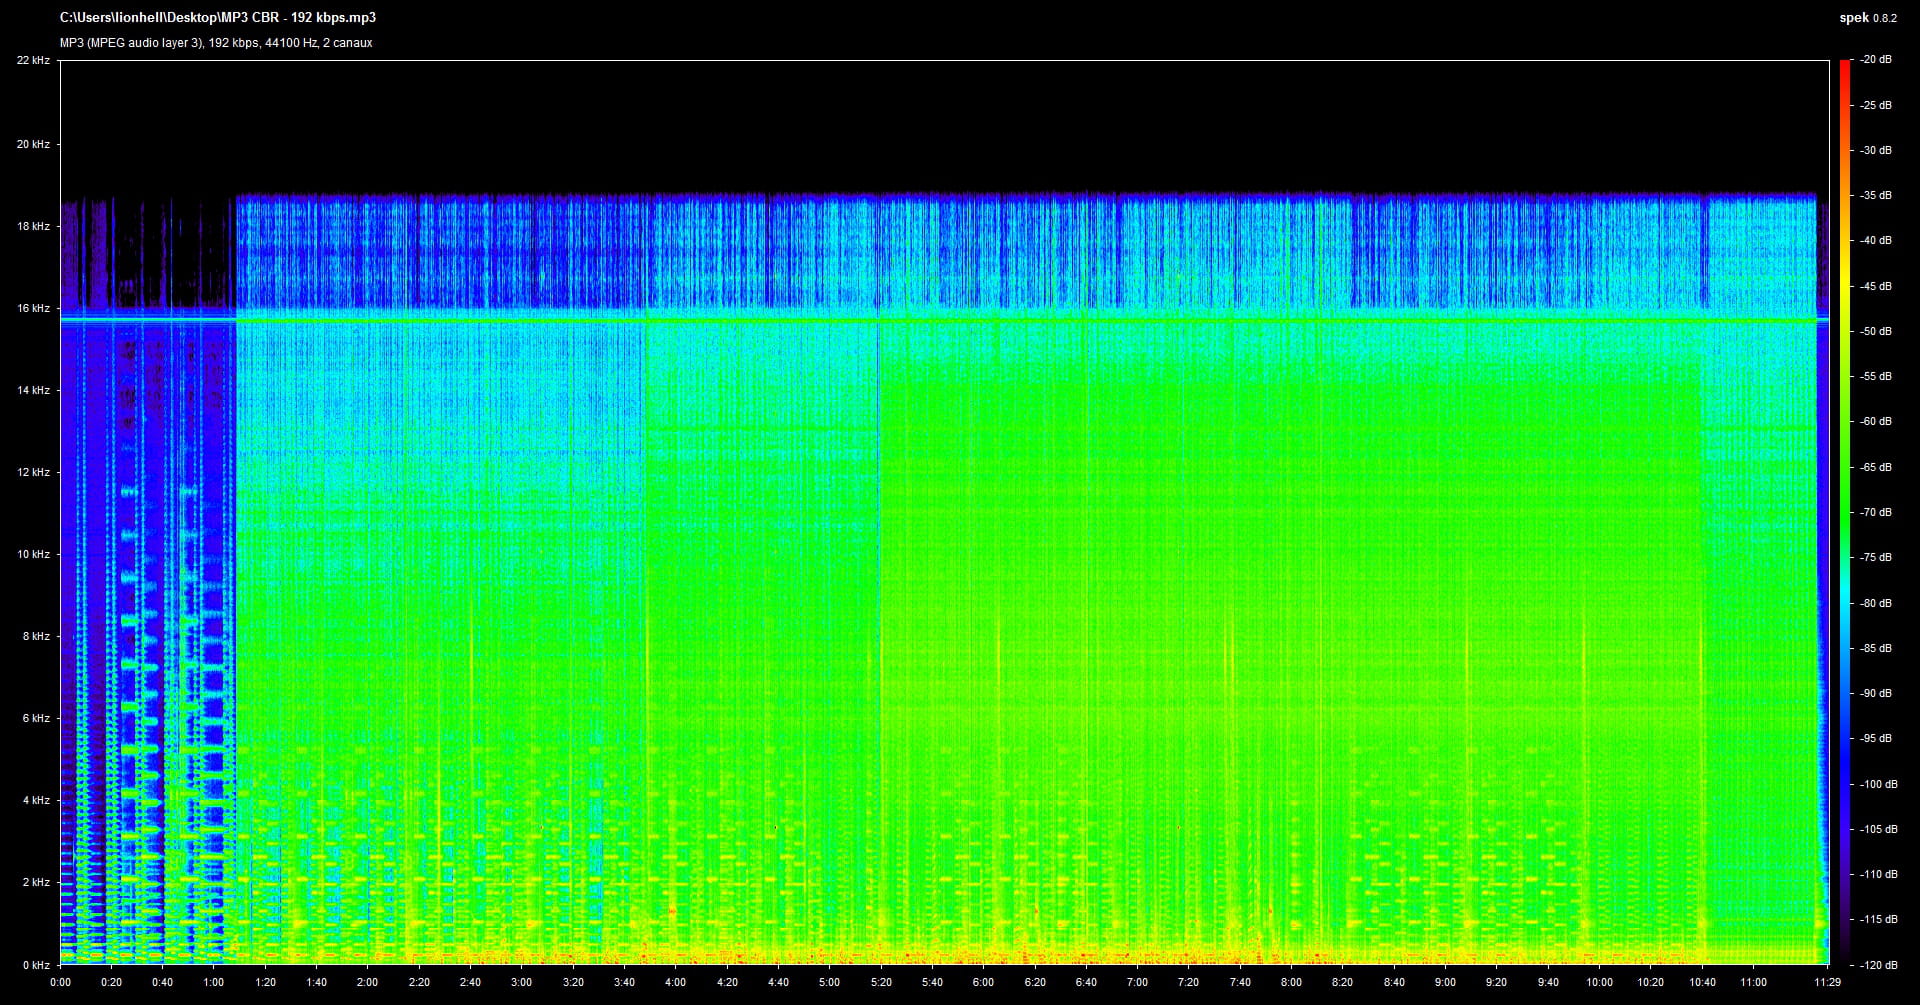
Task: Click the 11:29 end time marker
Action: click(1828, 982)
